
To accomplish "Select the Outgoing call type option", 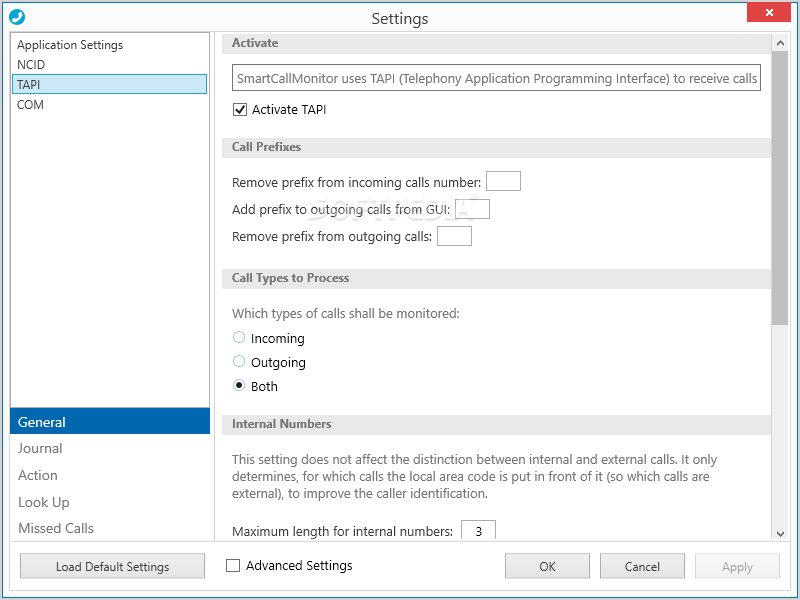I will click(239, 361).
